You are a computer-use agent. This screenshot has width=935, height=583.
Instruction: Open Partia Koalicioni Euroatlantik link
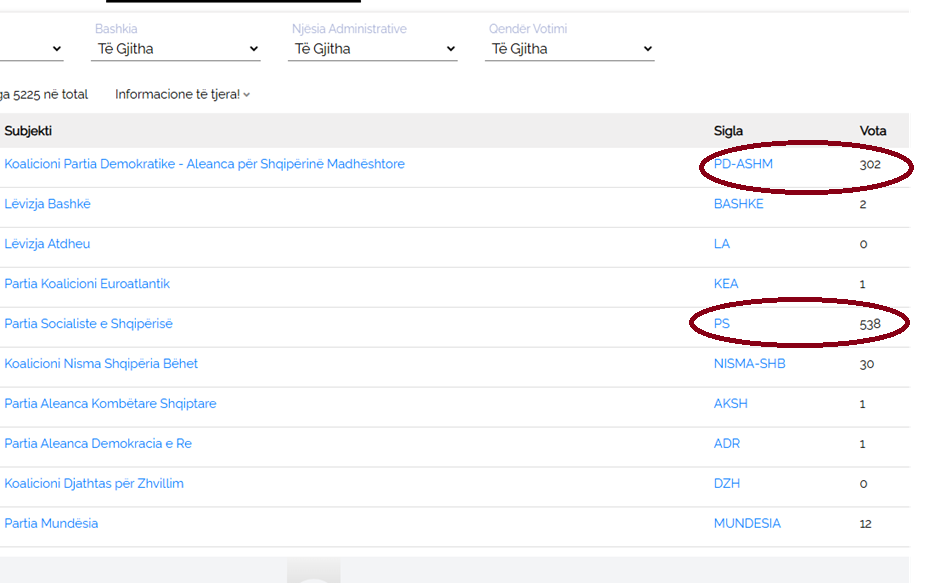point(87,284)
